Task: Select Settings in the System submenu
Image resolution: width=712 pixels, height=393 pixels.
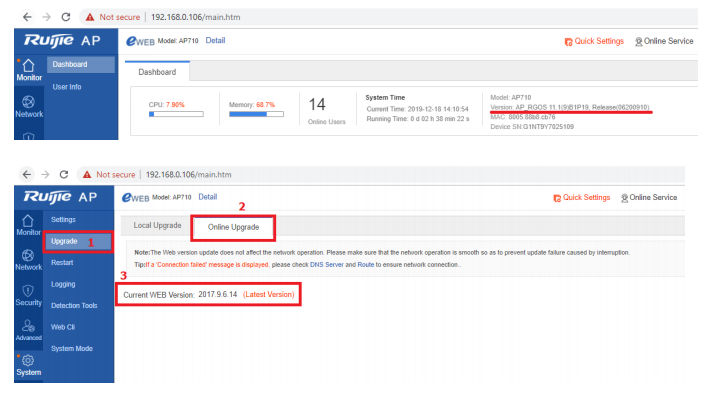Action: tap(63, 219)
